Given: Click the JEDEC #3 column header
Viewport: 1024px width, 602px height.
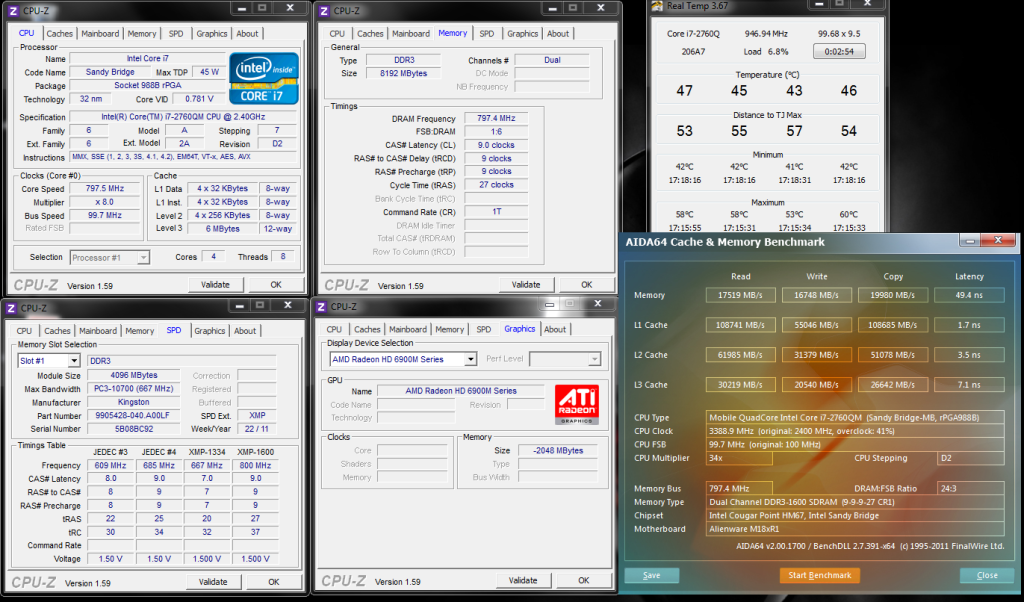Looking at the screenshot, I should click(110, 452).
